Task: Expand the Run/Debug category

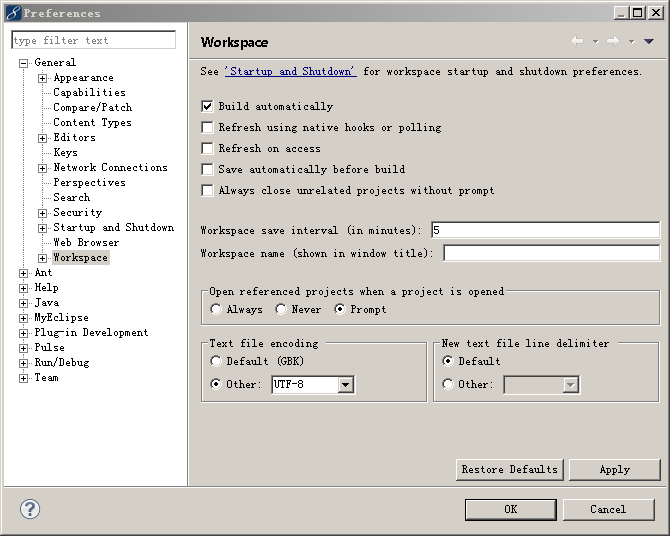Action: point(24,363)
